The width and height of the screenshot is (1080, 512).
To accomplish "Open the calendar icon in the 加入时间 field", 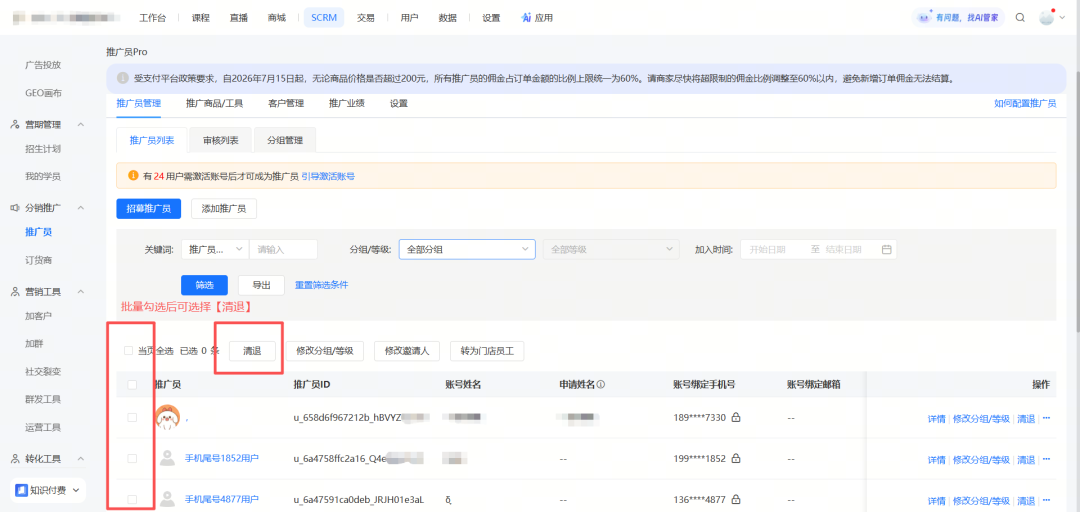I will tap(886, 249).
